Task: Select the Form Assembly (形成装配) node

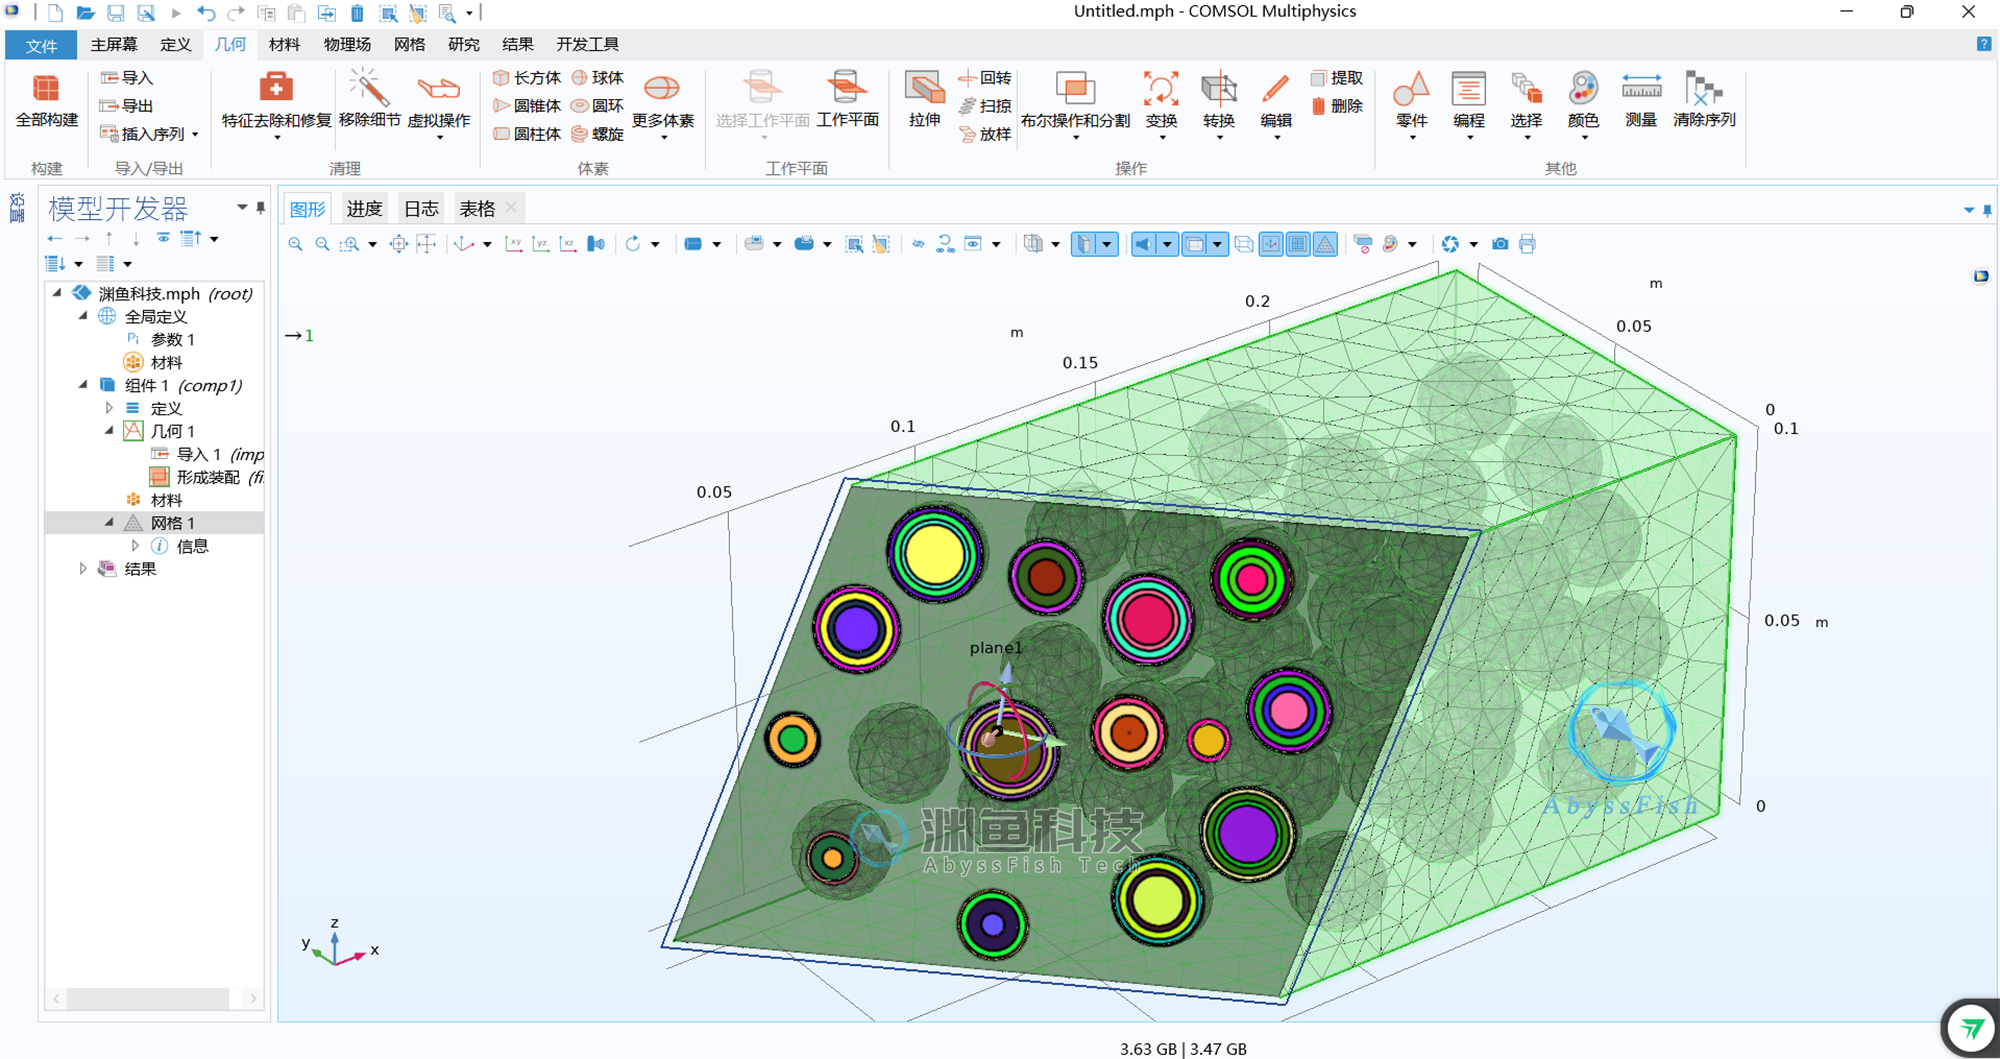Action: [x=208, y=477]
